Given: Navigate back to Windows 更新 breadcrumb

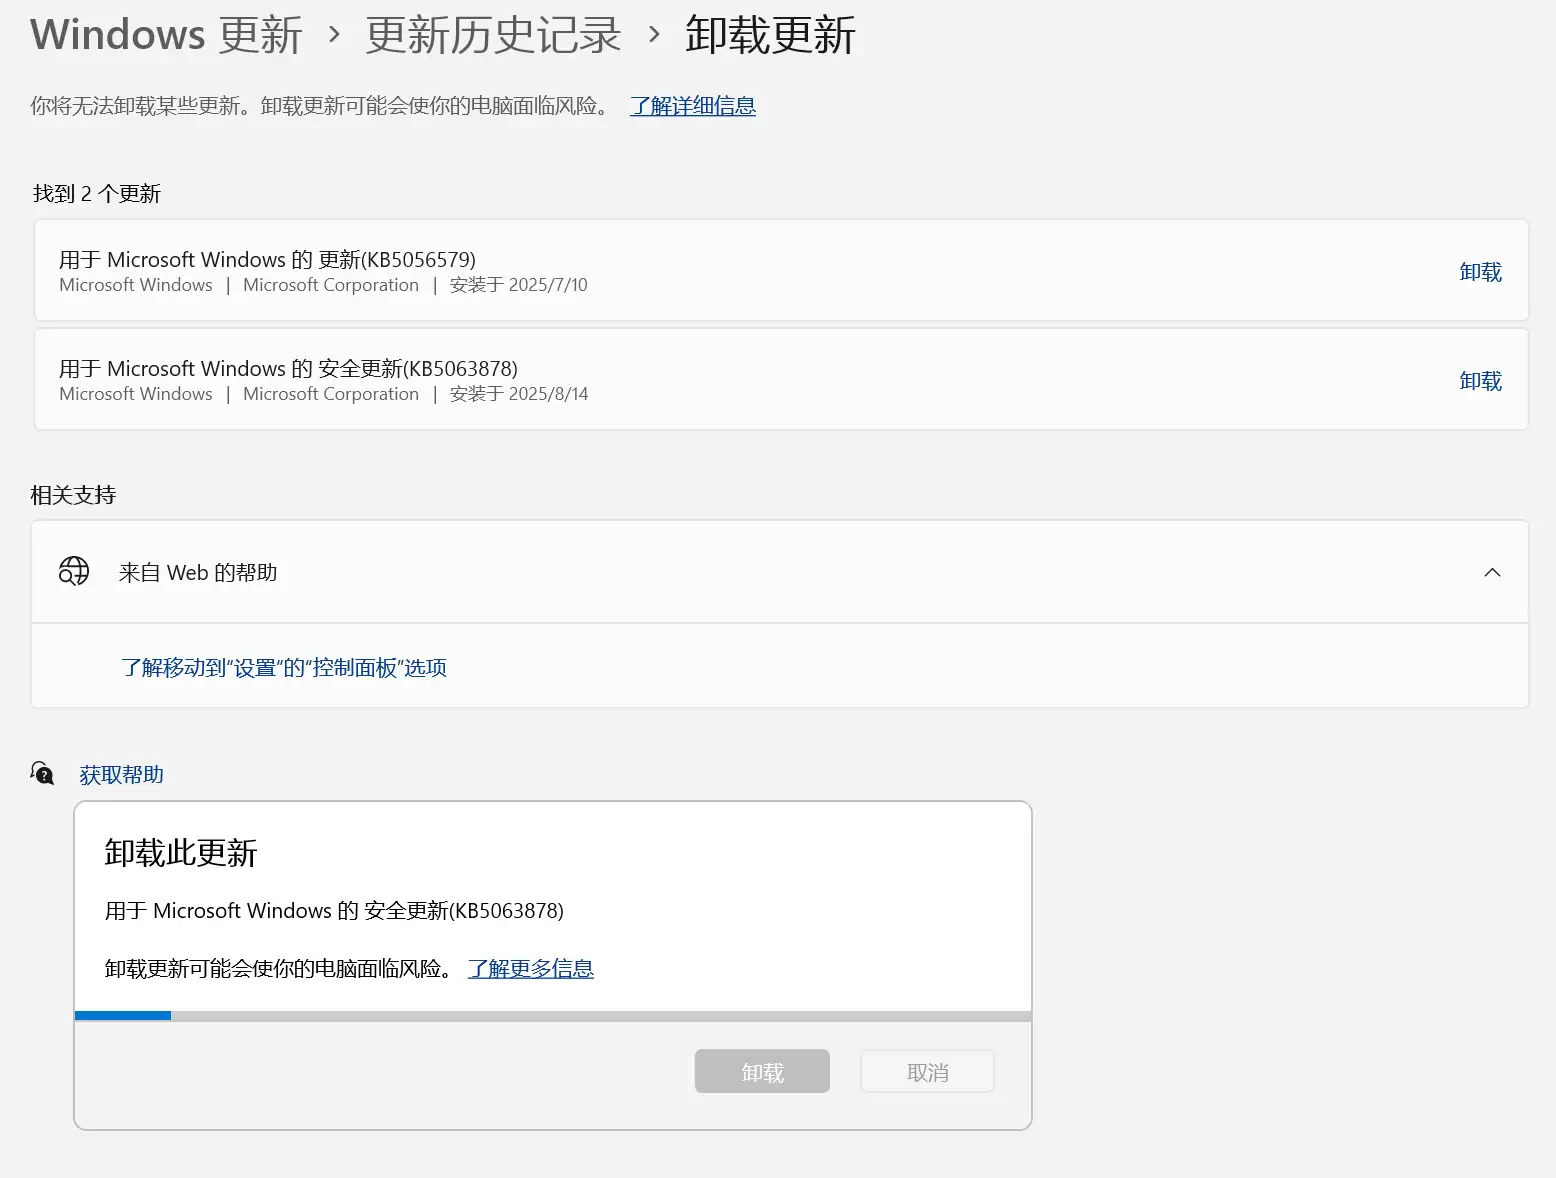Looking at the screenshot, I should (166, 35).
